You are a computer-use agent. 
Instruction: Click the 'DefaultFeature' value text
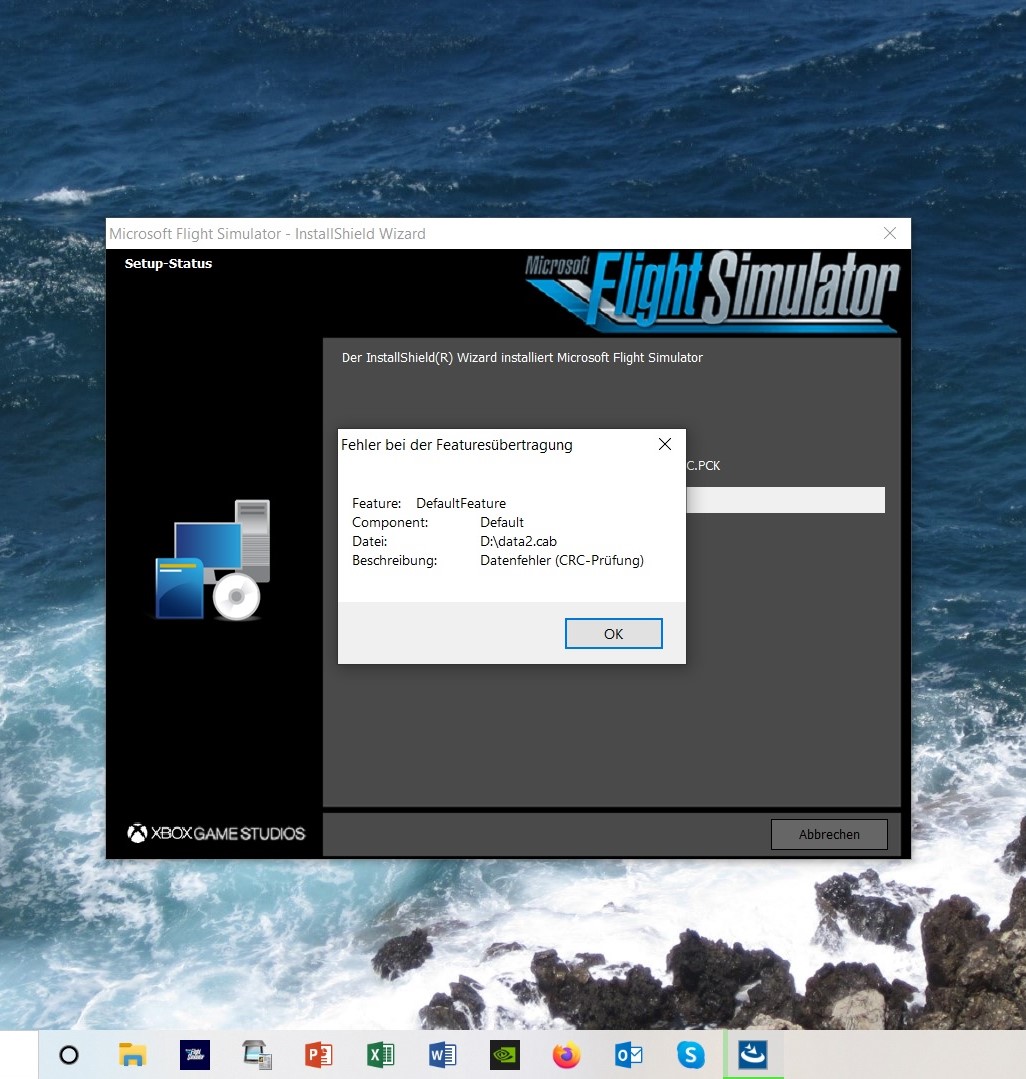tap(461, 504)
